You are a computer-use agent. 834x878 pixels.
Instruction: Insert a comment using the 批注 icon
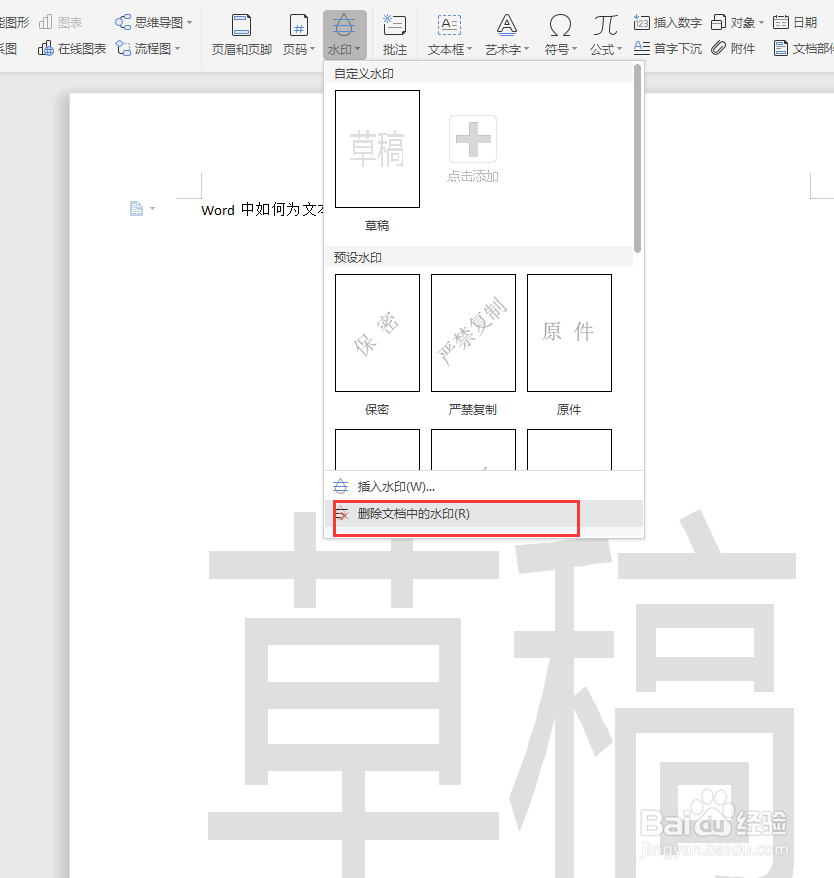click(395, 33)
